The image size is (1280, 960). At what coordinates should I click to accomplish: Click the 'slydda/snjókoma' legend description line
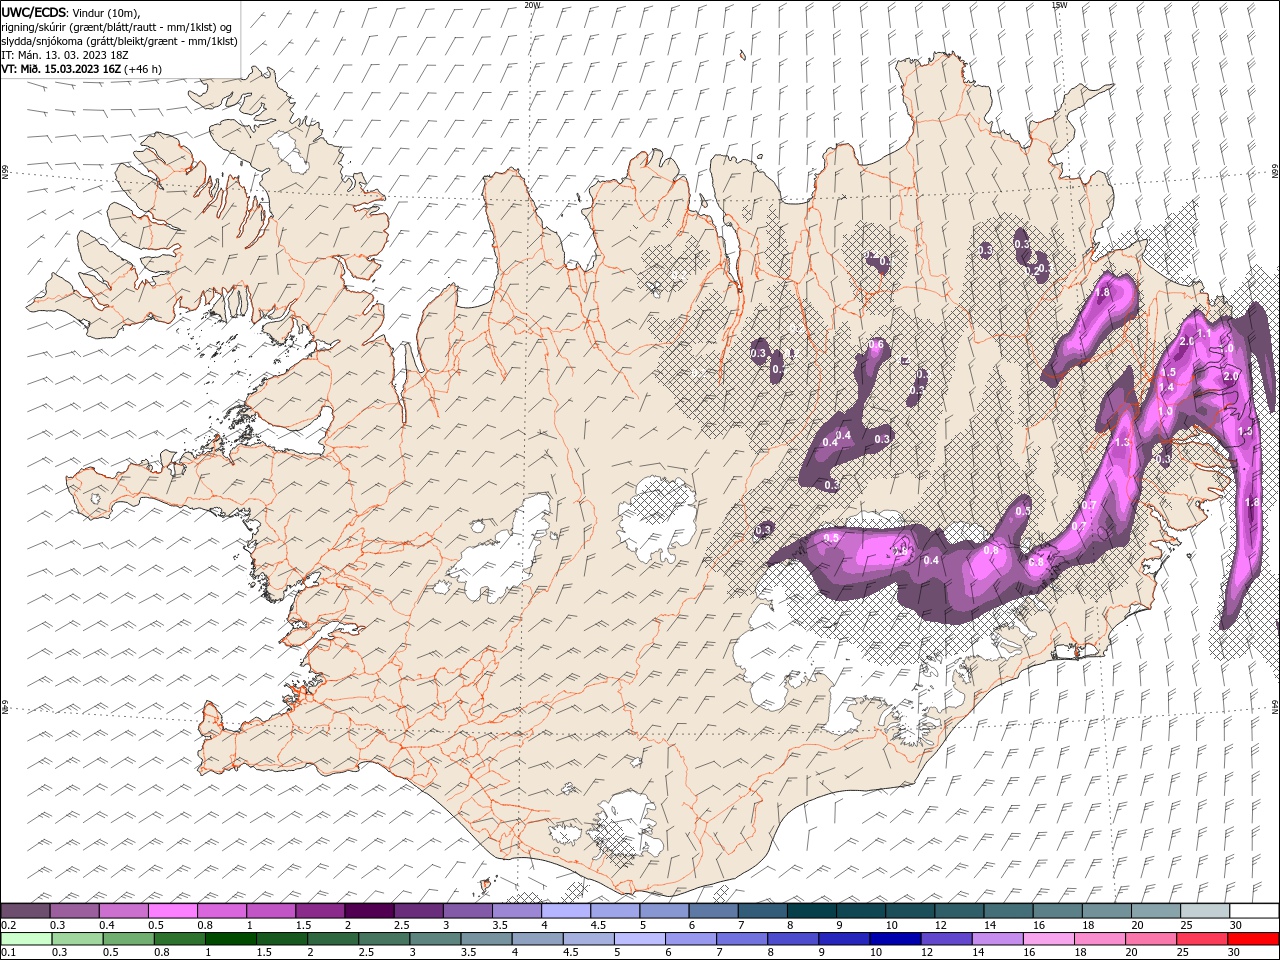[119, 40]
